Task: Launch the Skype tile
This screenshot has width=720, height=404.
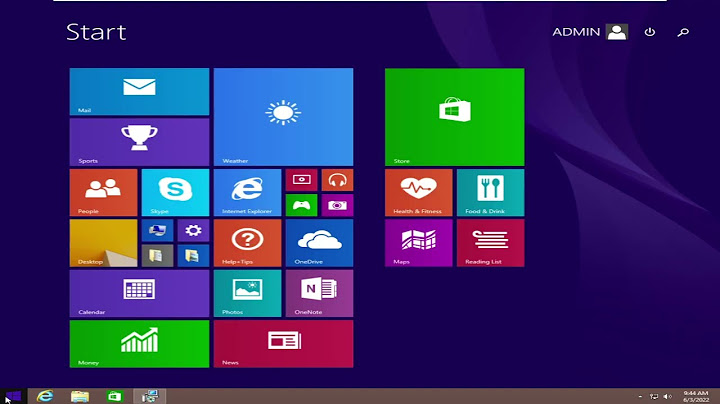Action: point(175,192)
